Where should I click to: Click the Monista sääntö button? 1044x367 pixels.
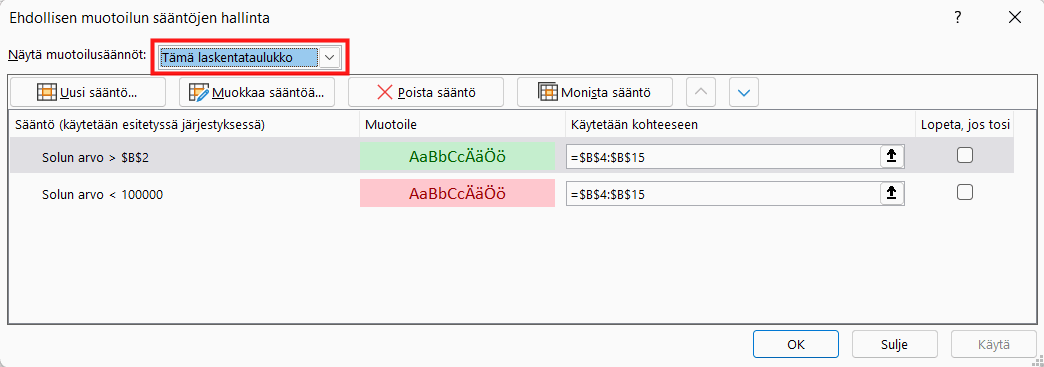[595, 92]
